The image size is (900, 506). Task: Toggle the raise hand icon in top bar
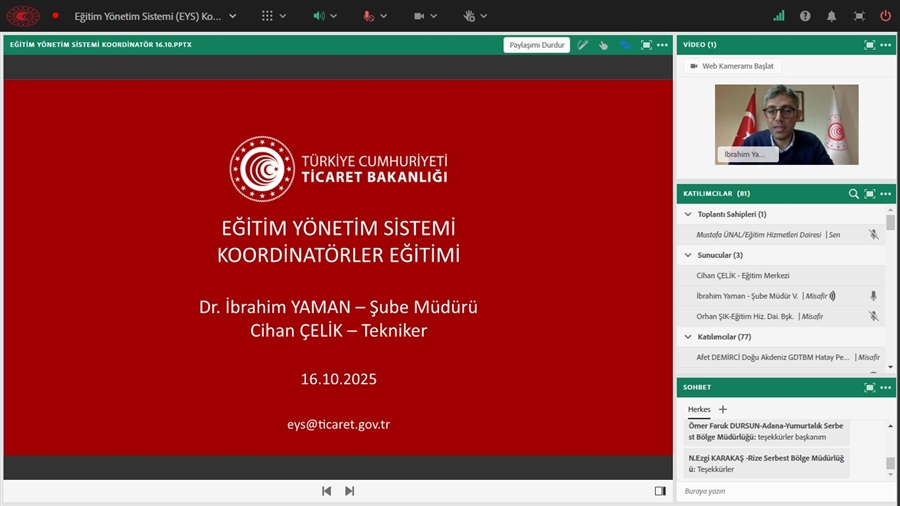point(469,16)
